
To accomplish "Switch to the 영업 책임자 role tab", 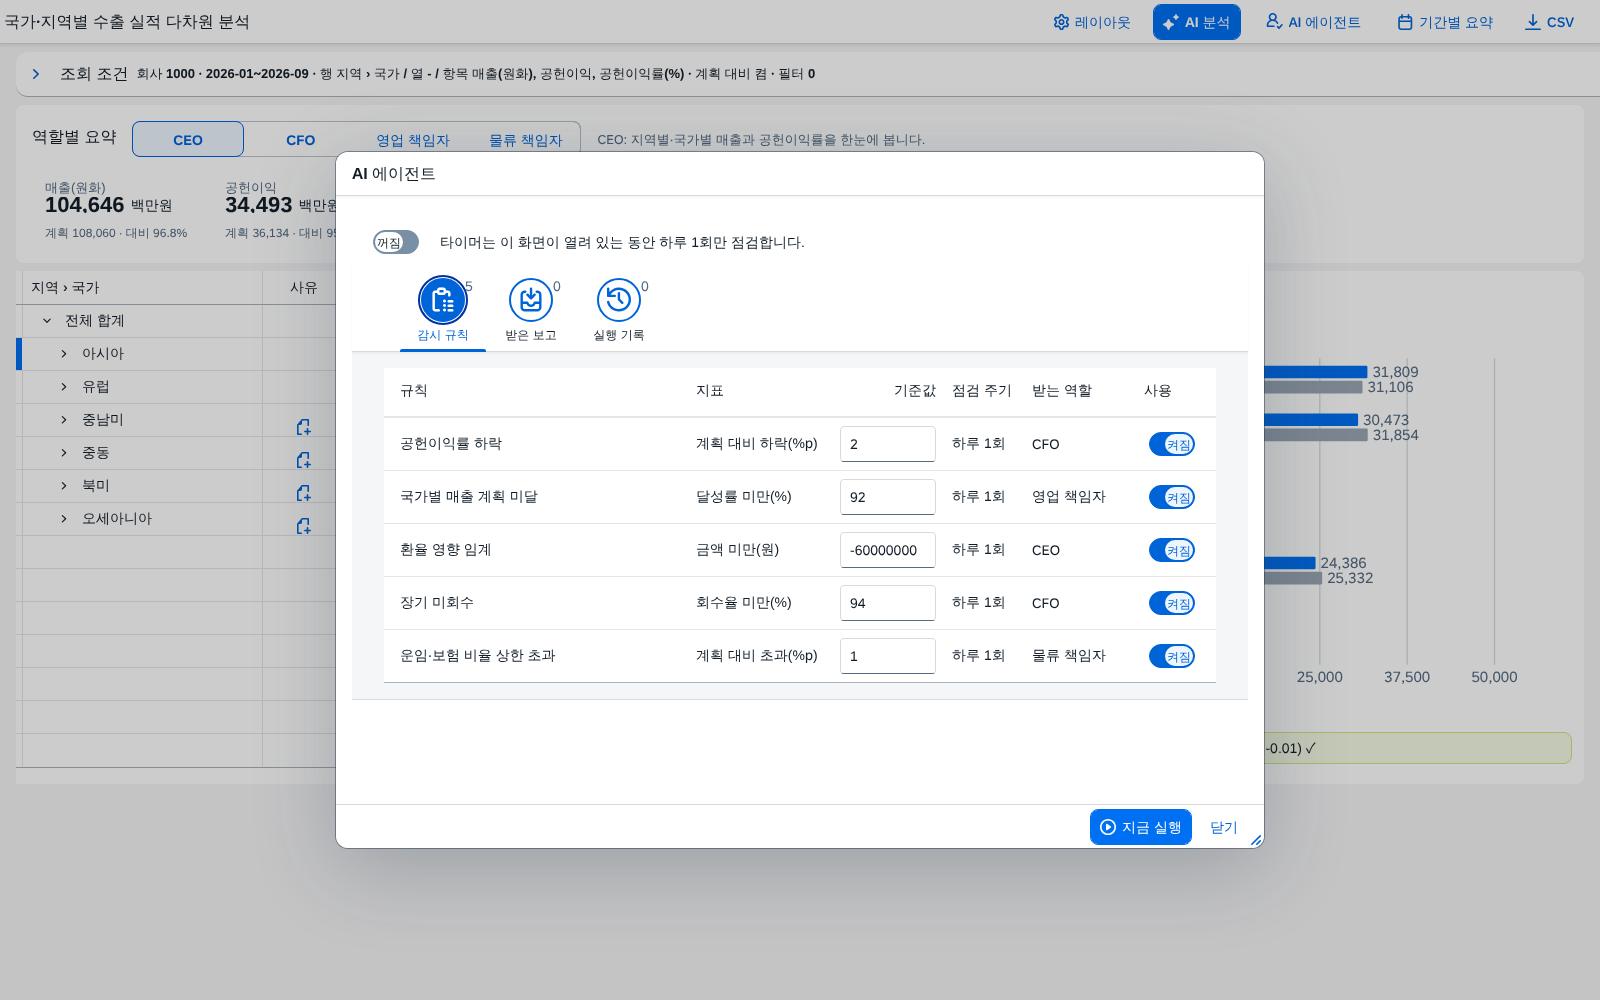I will coord(413,139).
